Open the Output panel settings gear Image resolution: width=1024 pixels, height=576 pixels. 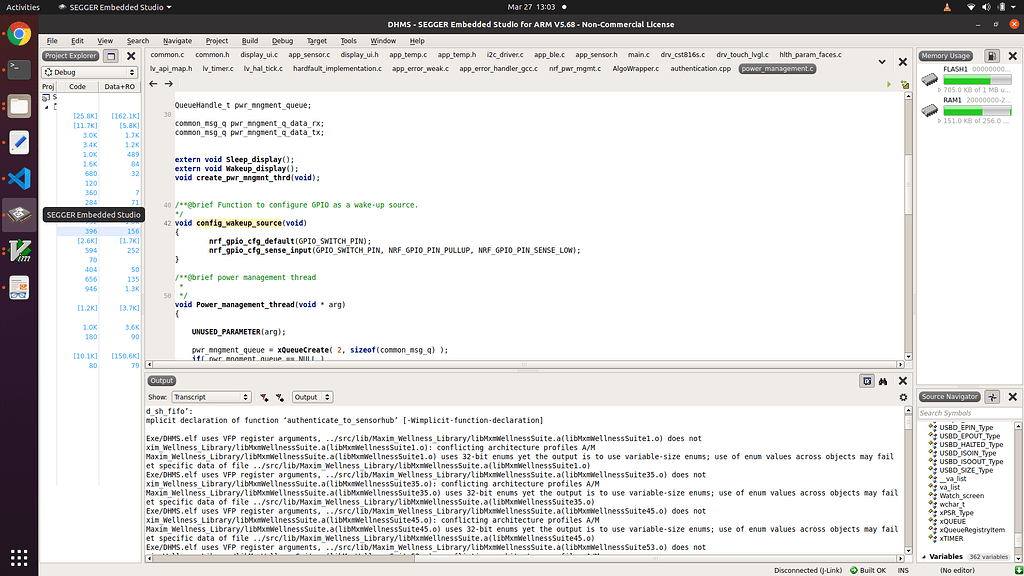click(903, 397)
